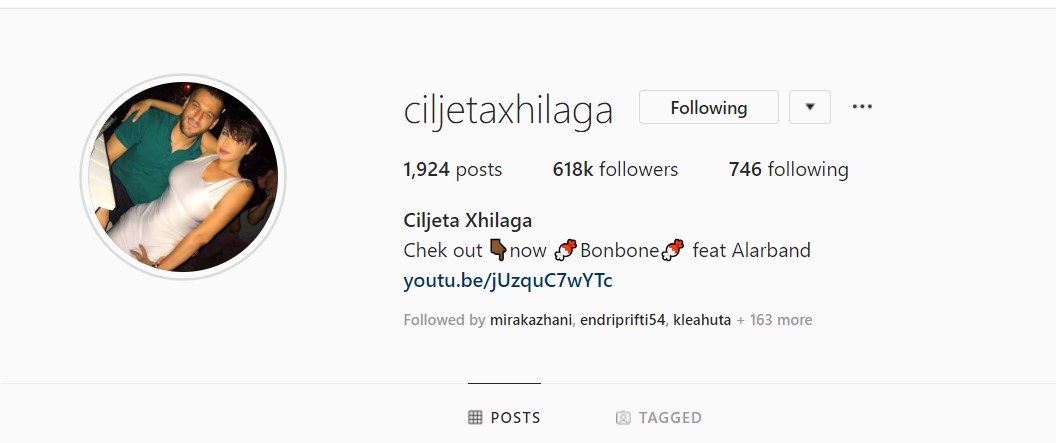Toggle the Following button
The height and width of the screenshot is (443, 1056).
point(708,107)
